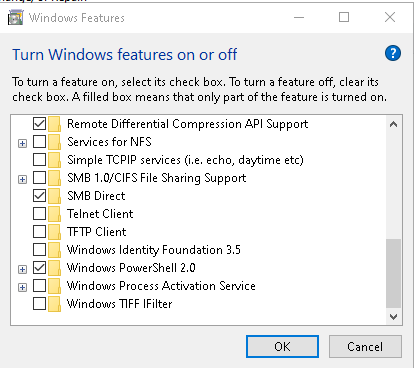Select the TFTP Client label
The image size is (414, 368).
[x=97, y=232]
